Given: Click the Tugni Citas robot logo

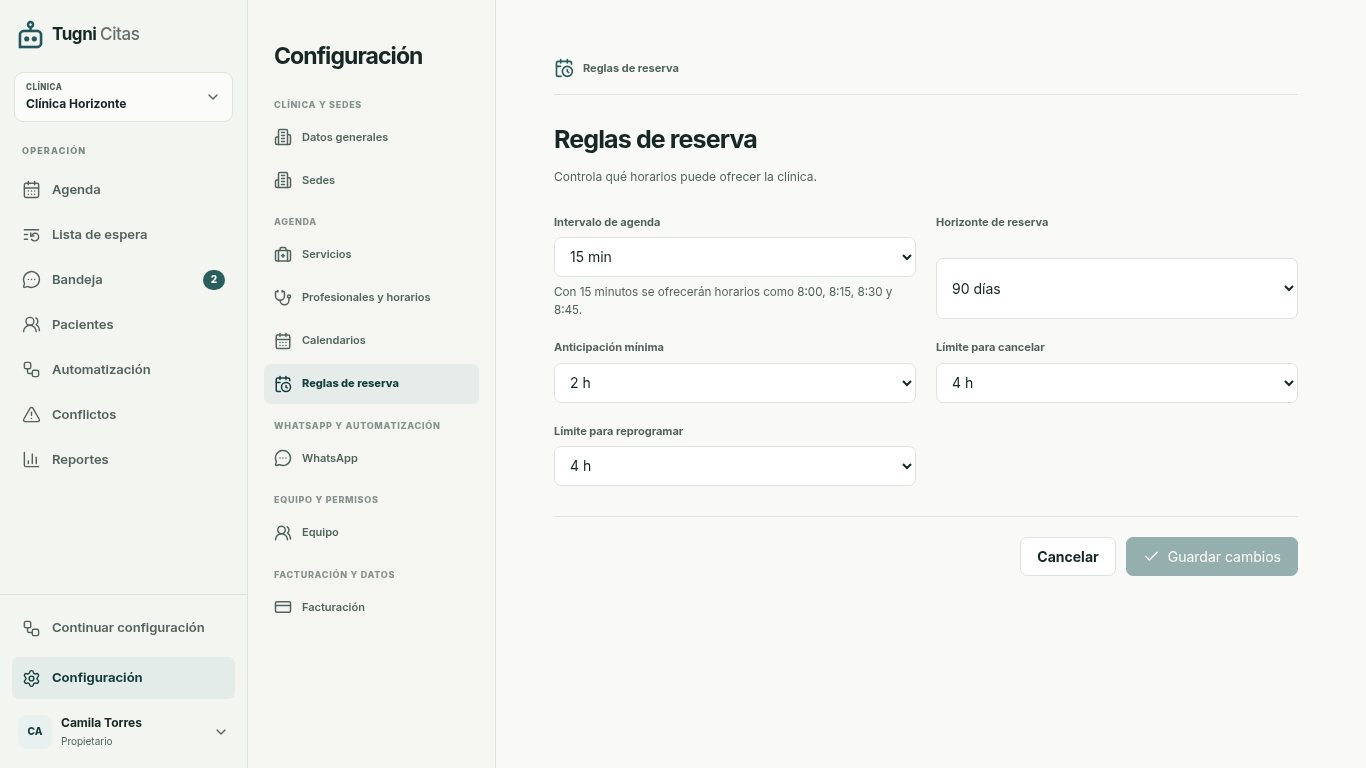Looking at the screenshot, I should (x=31, y=35).
